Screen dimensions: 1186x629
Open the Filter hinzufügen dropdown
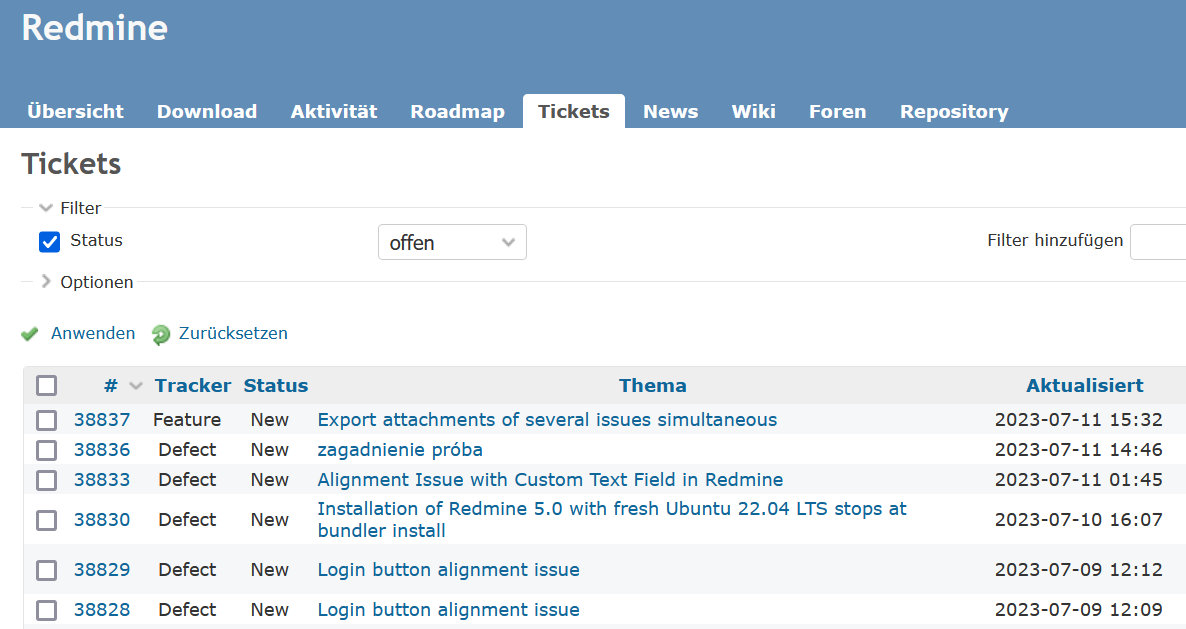tap(1158, 242)
